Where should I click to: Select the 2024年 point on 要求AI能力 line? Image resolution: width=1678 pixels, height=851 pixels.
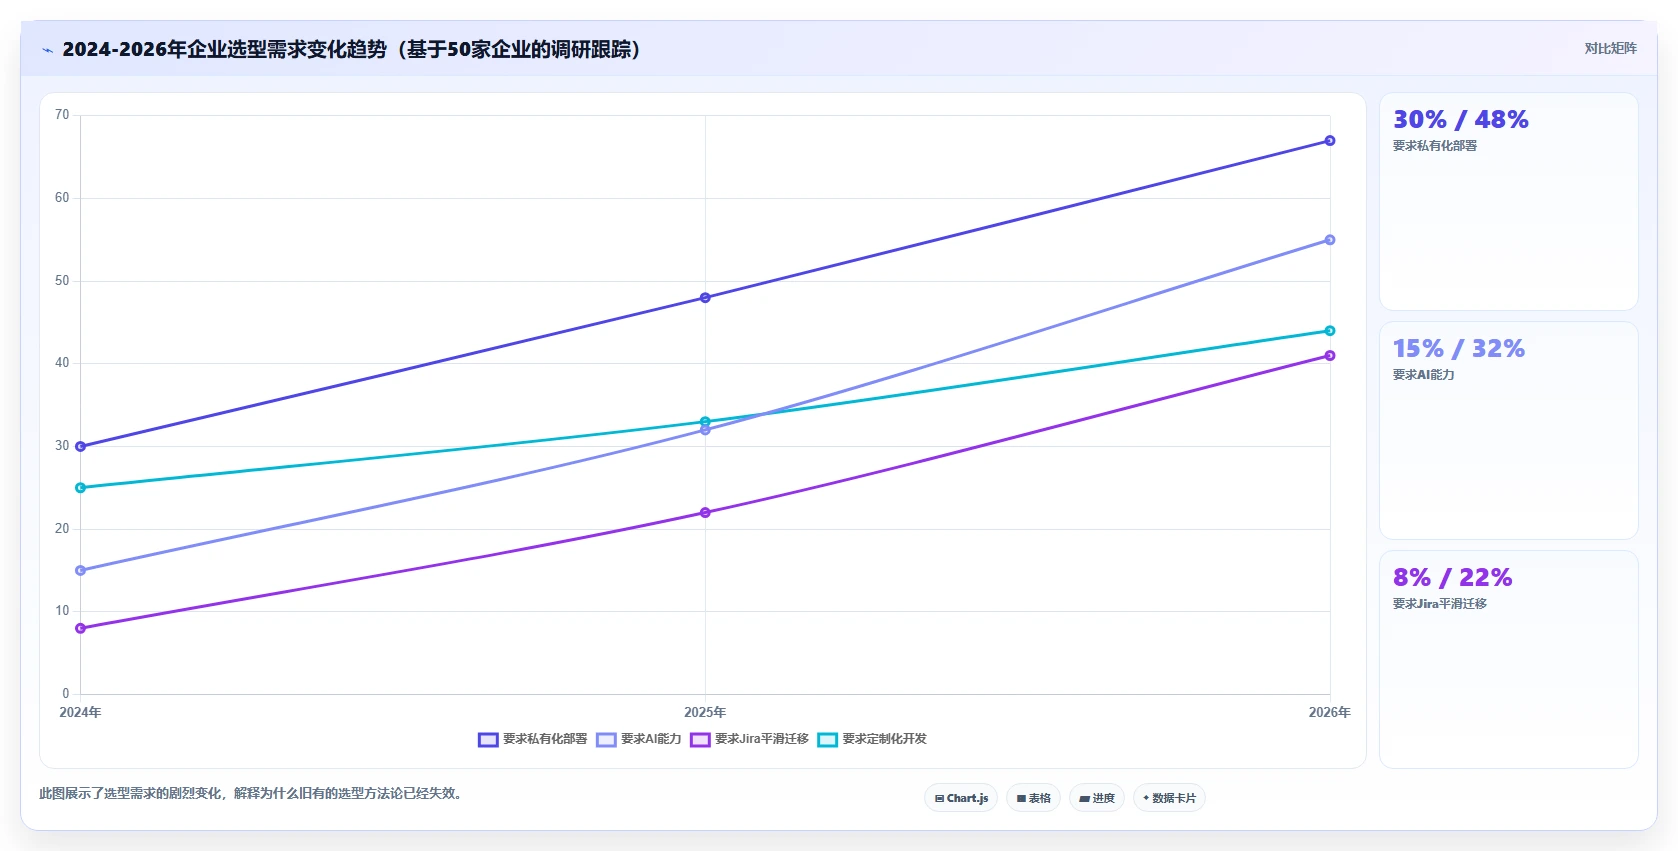[x=80, y=571]
